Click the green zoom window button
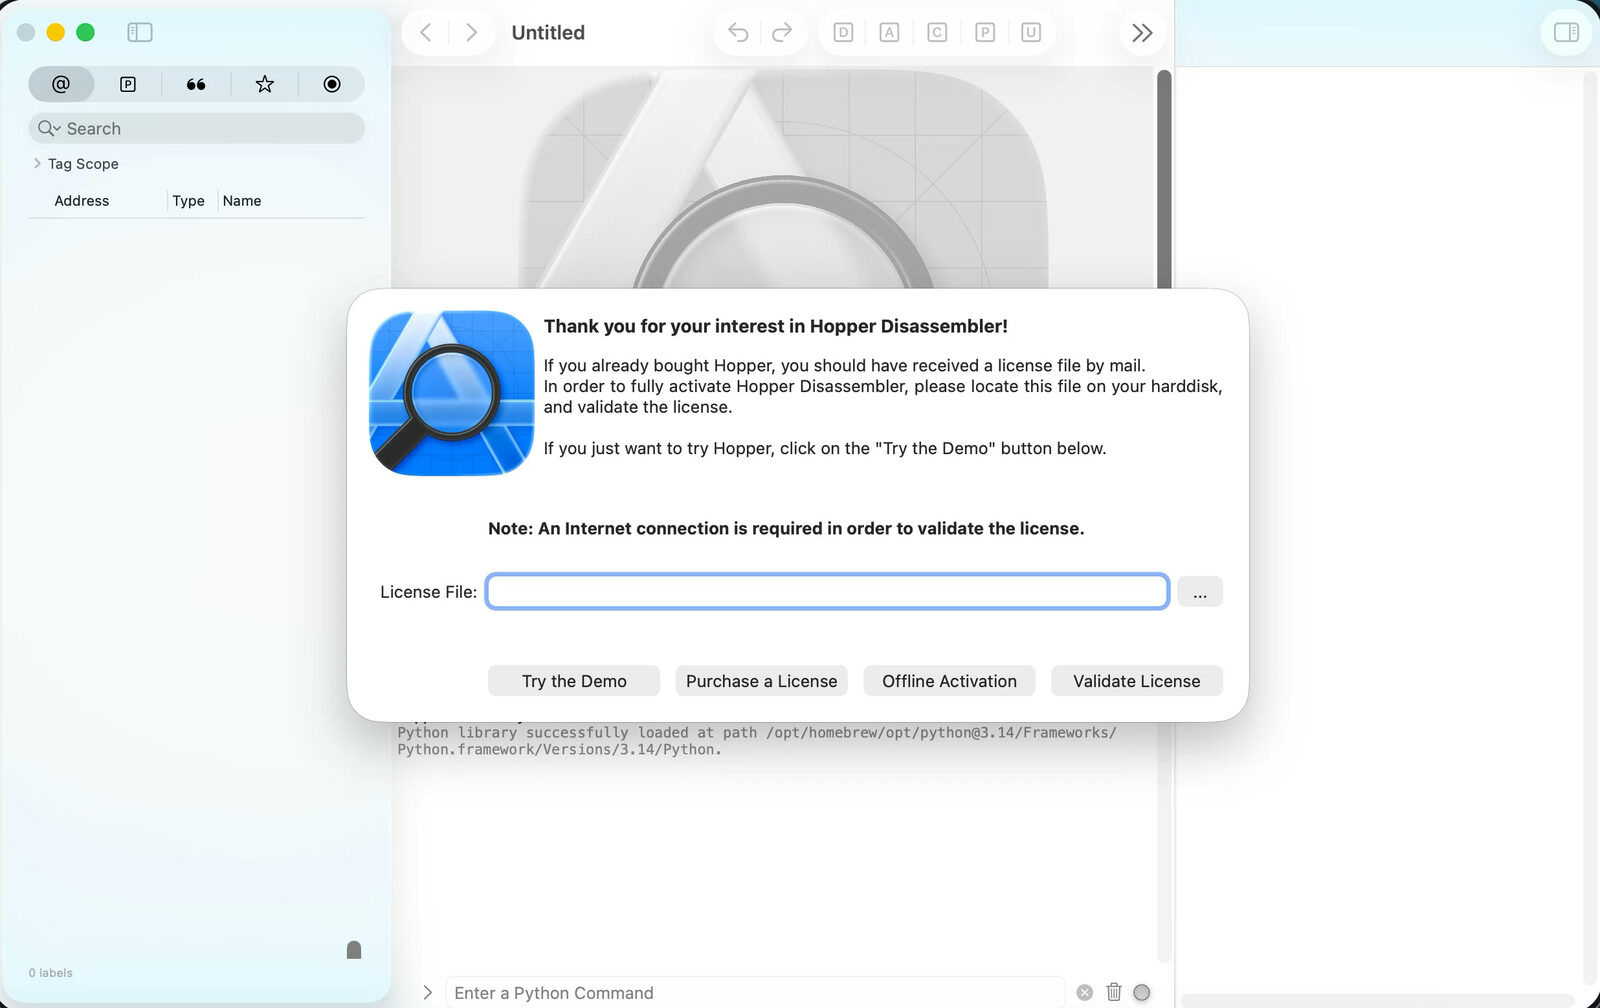The height and width of the screenshot is (1008, 1600). [x=86, y=32]
